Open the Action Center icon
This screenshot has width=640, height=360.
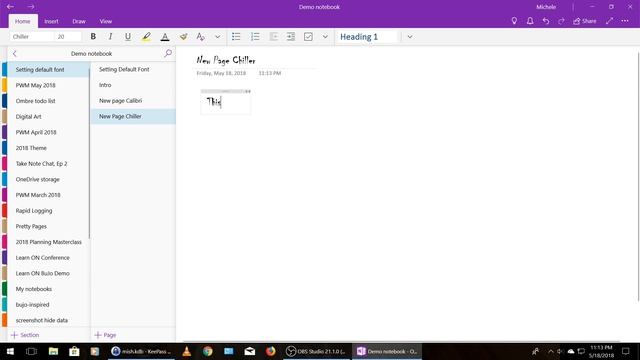(x=625, y=351)
